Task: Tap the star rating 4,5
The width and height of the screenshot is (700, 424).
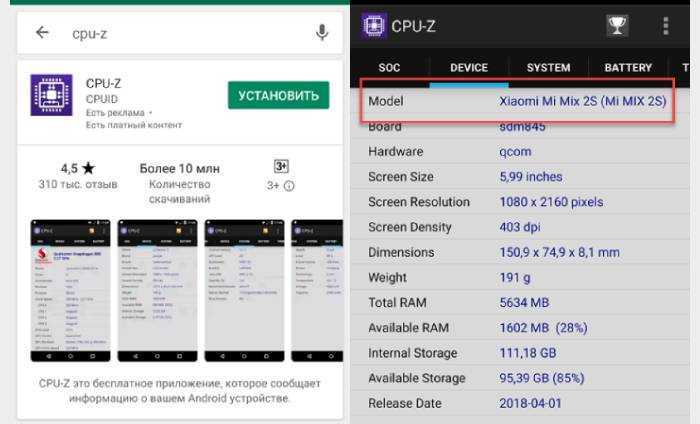Action: click(x=78, y=168)
